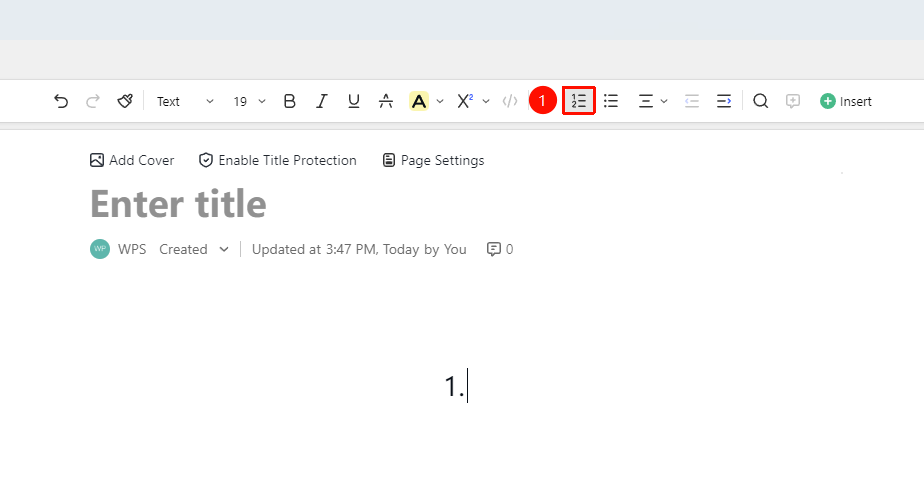This screenshot has width=924, height=496.
Task: Toggle Bold formatting
Action: [289, 101]
